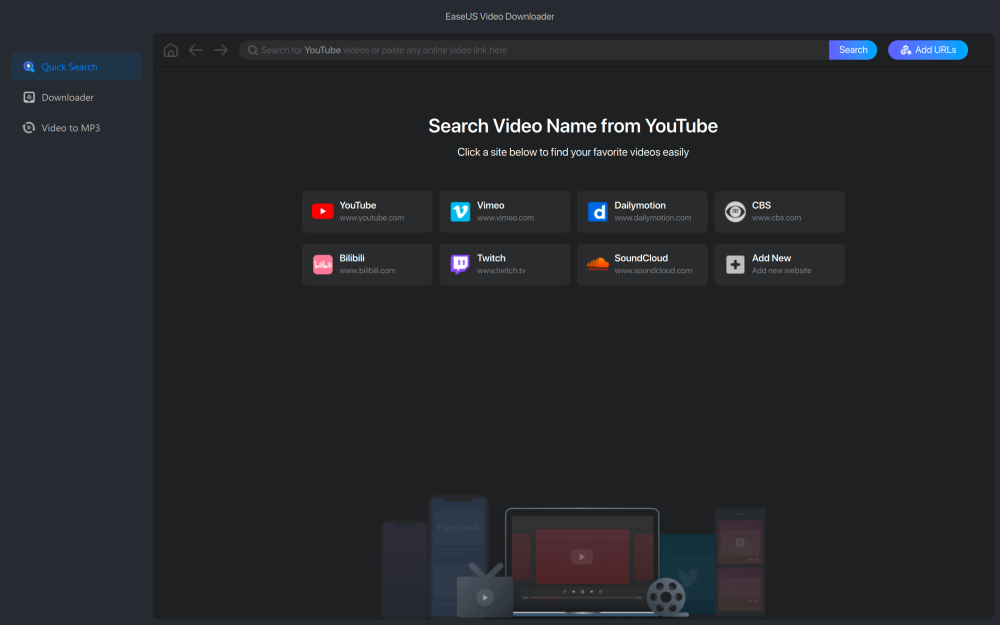Focus the video link search field

(x=534, y=50)
